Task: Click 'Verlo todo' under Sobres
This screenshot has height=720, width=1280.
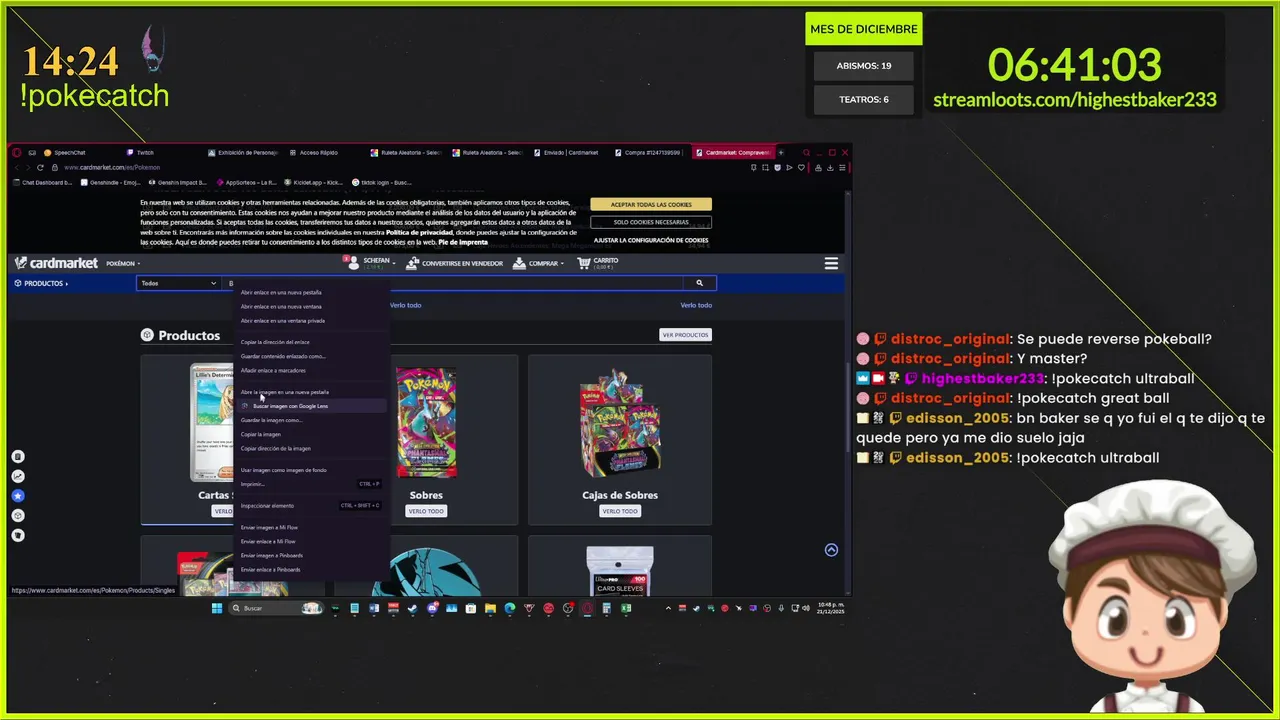Action: pos(426,511)
